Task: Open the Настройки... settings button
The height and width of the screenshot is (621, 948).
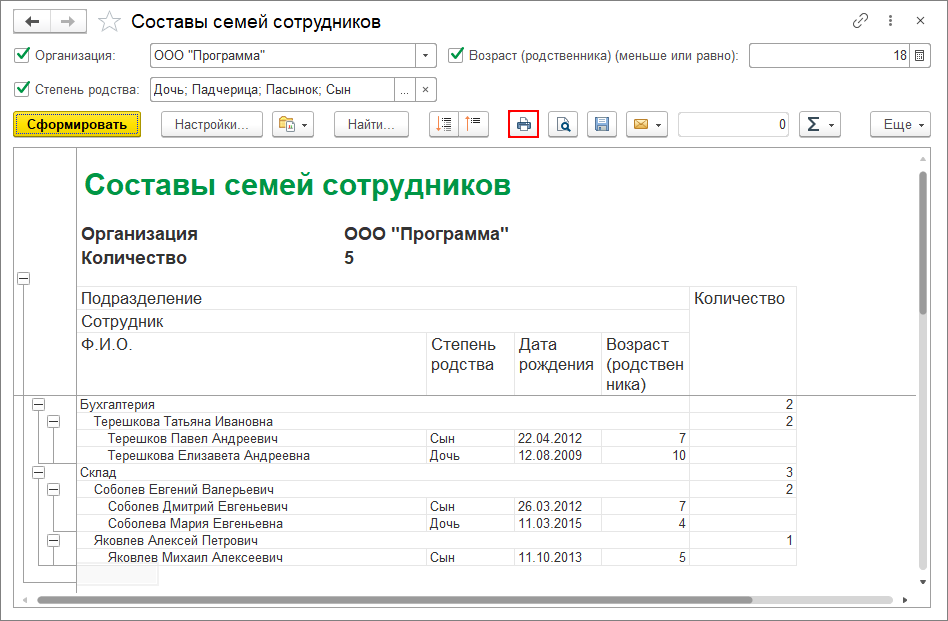Action: 211,125
